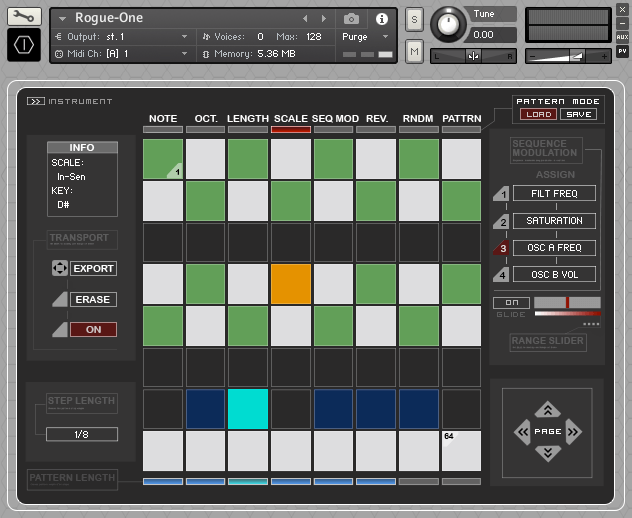This screenshot has width=632, height=518.
Task: Go to the next instrument preset arrow
Action: (323, 18)
